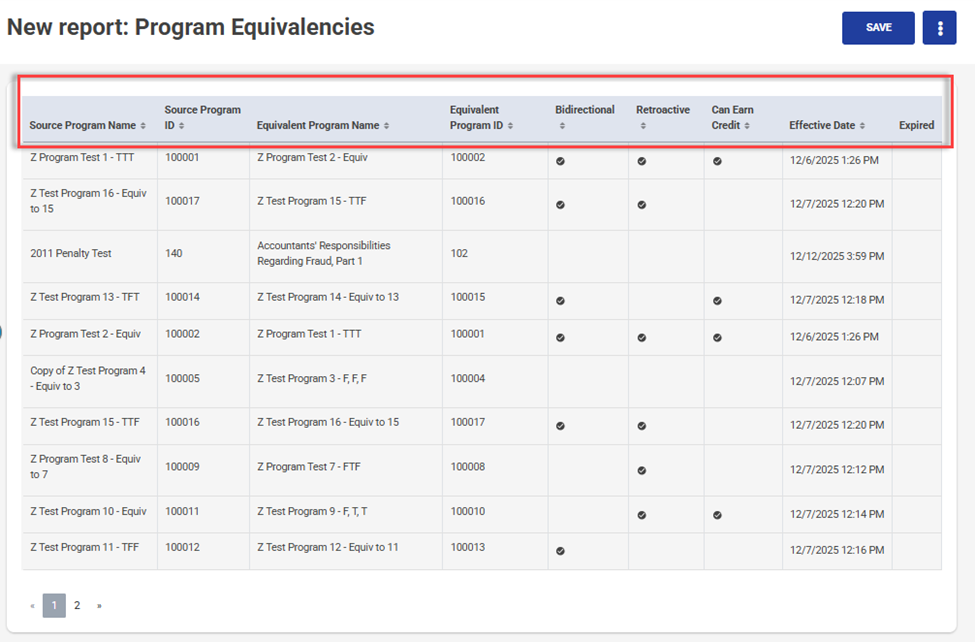Sort by Retroactive column

coord(662,117)
